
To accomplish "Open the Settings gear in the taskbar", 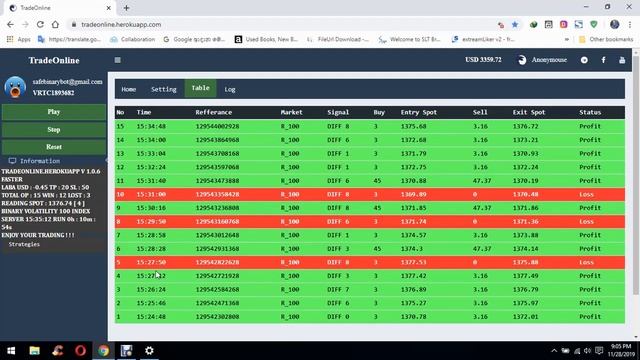I will (149, 351).
